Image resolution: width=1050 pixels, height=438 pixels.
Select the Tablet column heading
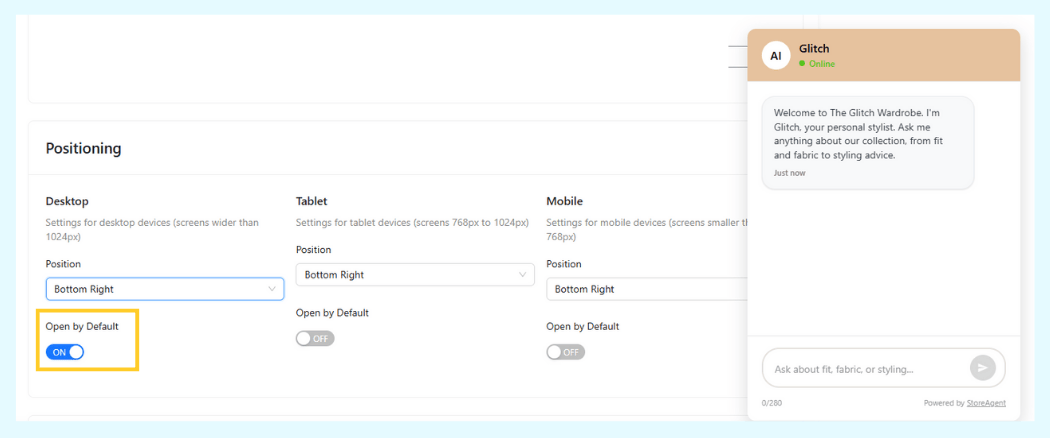(311, 201)
